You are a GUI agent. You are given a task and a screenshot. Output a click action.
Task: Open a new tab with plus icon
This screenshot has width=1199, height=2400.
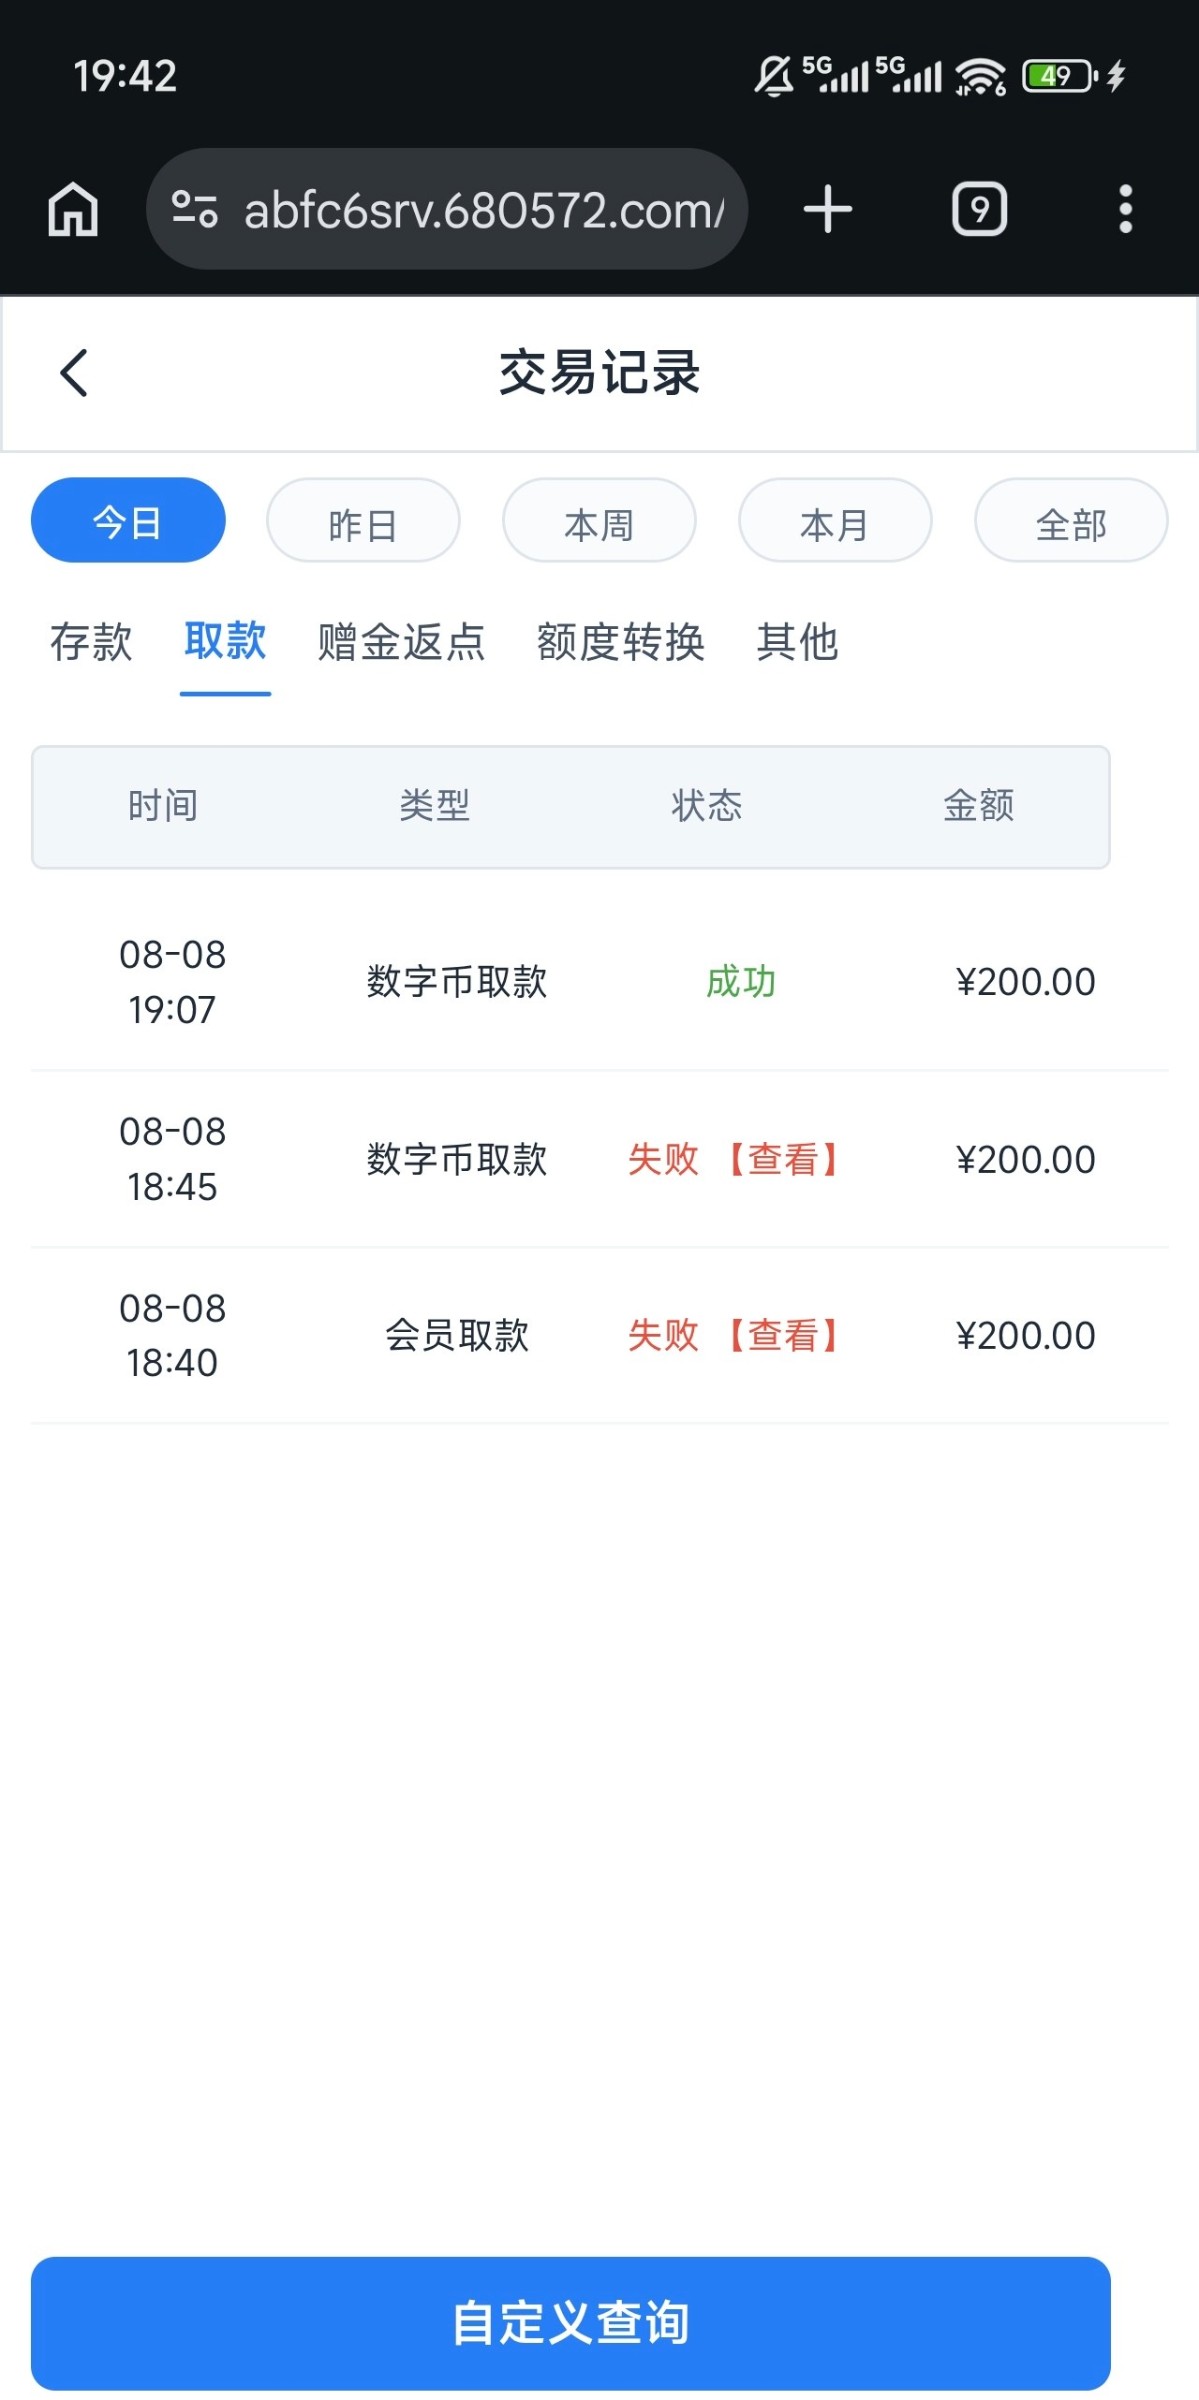tap(828, 210)
